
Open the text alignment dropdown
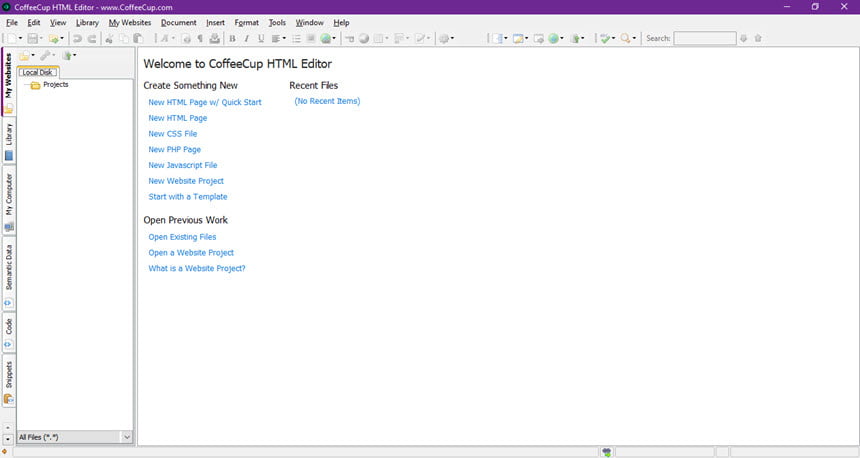[284, 38]
